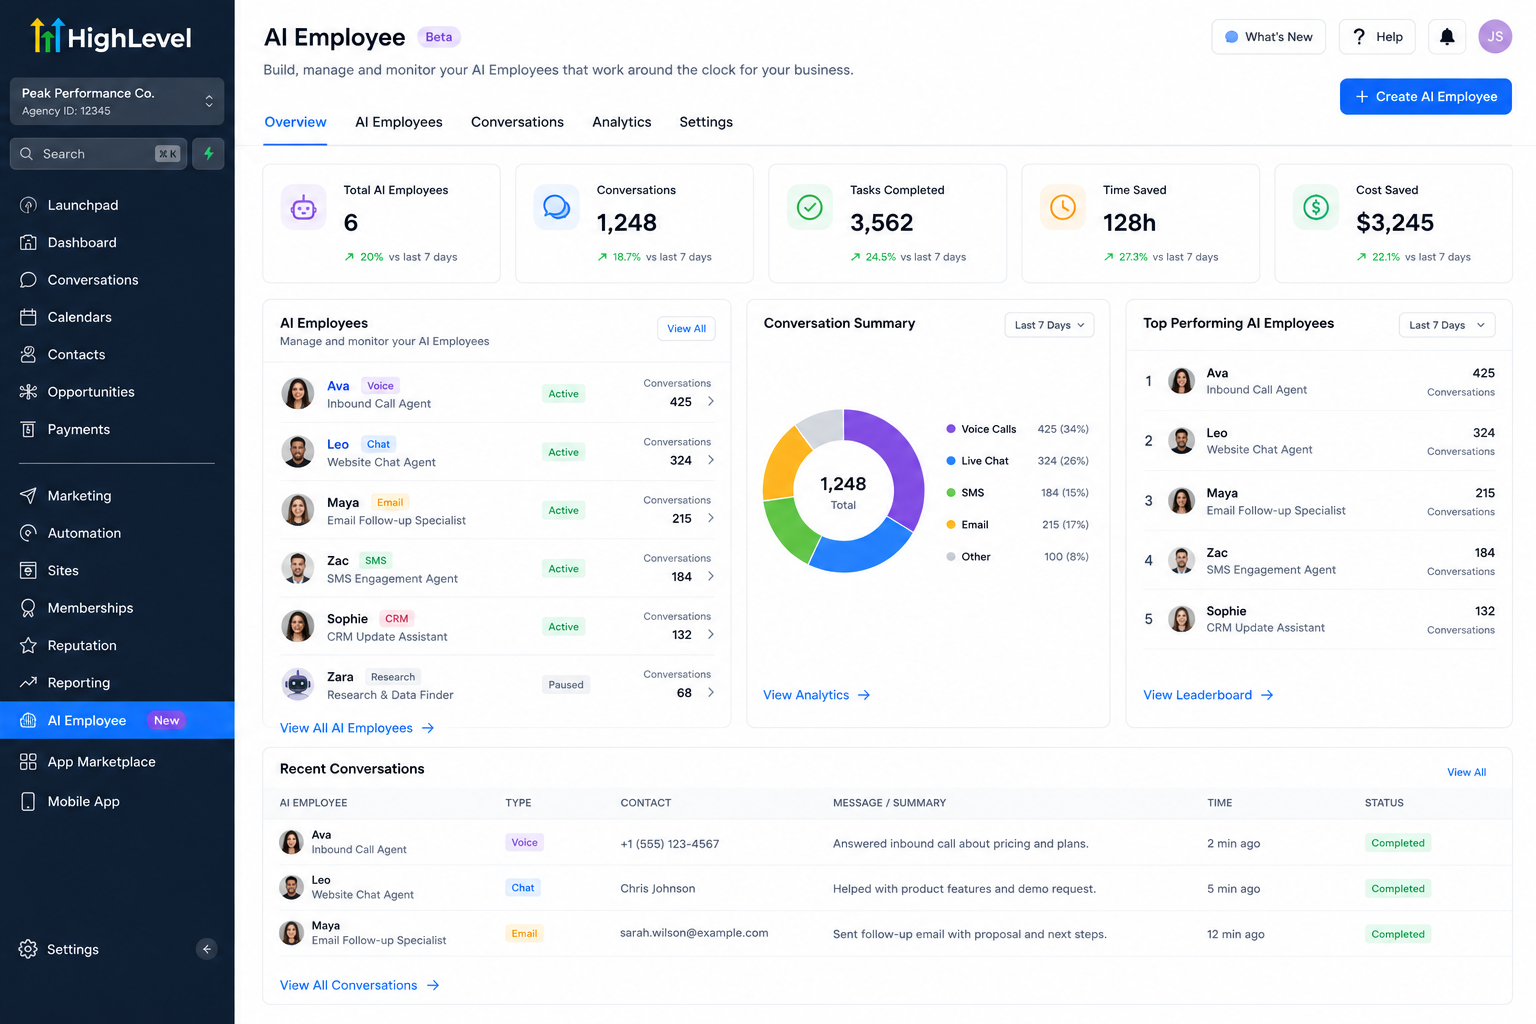Switch to the Settings tab
Image resolution: width=1536 pixels, height=1024 pixels.
(x=706, y=122)
